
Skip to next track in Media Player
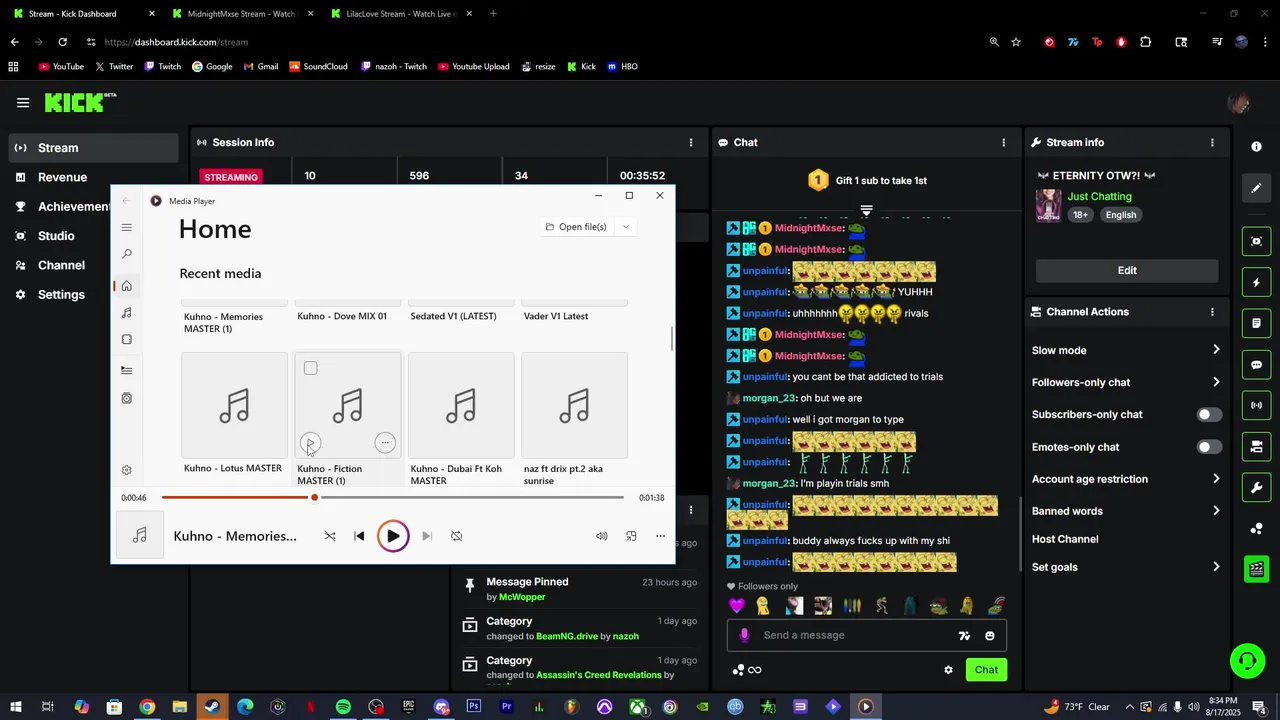point(427,536)
